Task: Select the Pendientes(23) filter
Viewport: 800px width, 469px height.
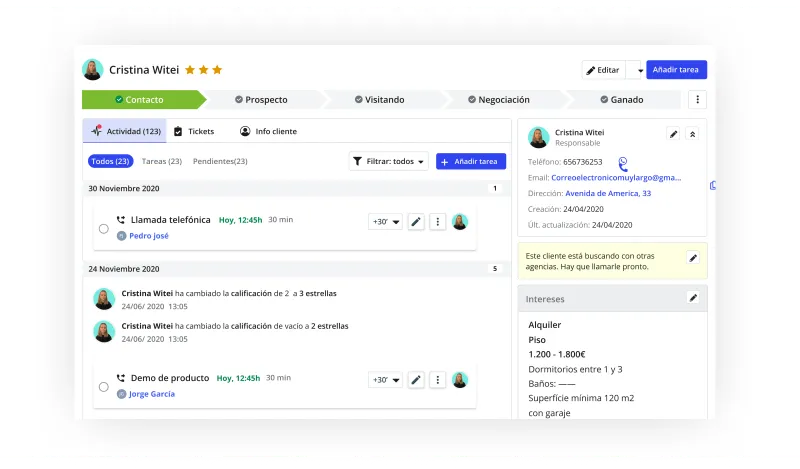Action: [x=220, y=161]
